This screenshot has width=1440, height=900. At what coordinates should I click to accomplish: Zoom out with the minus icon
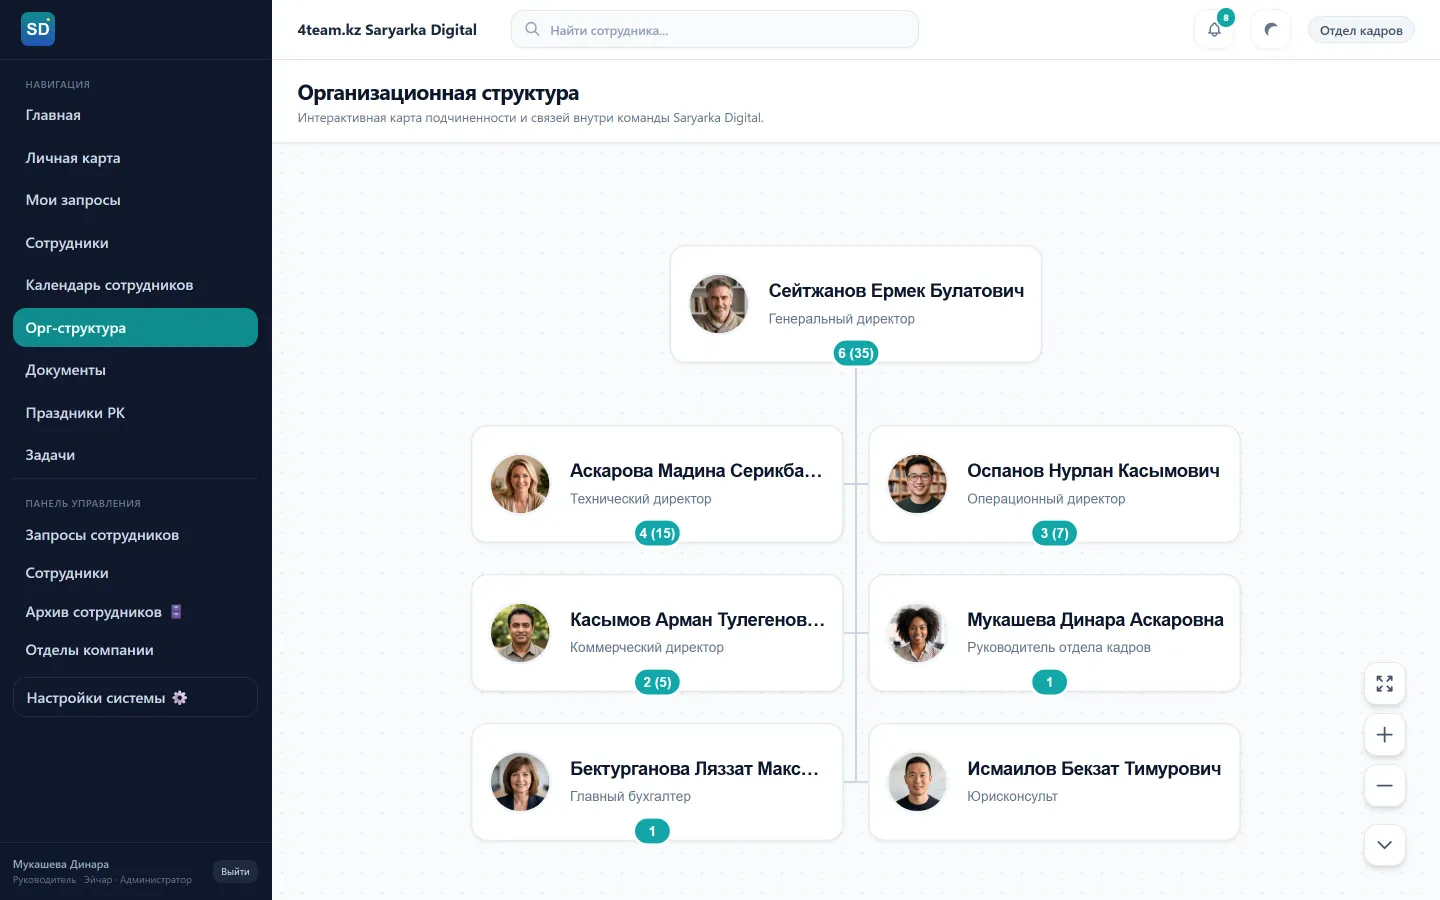tap(1384, 786)
